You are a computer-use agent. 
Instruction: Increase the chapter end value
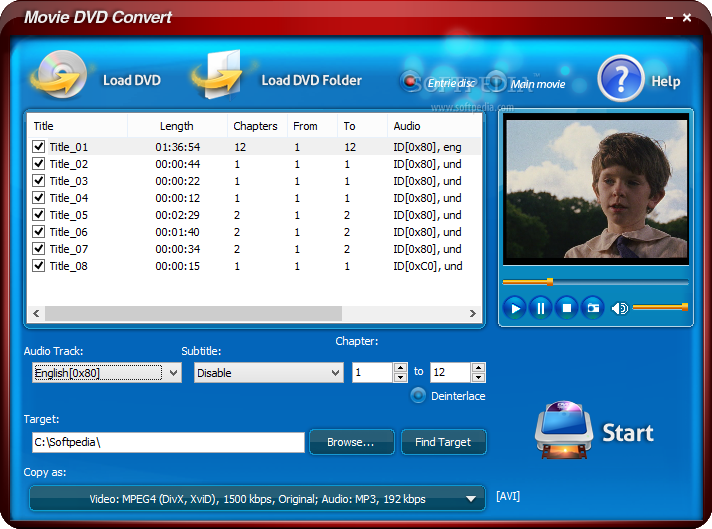tap(479, 367)
